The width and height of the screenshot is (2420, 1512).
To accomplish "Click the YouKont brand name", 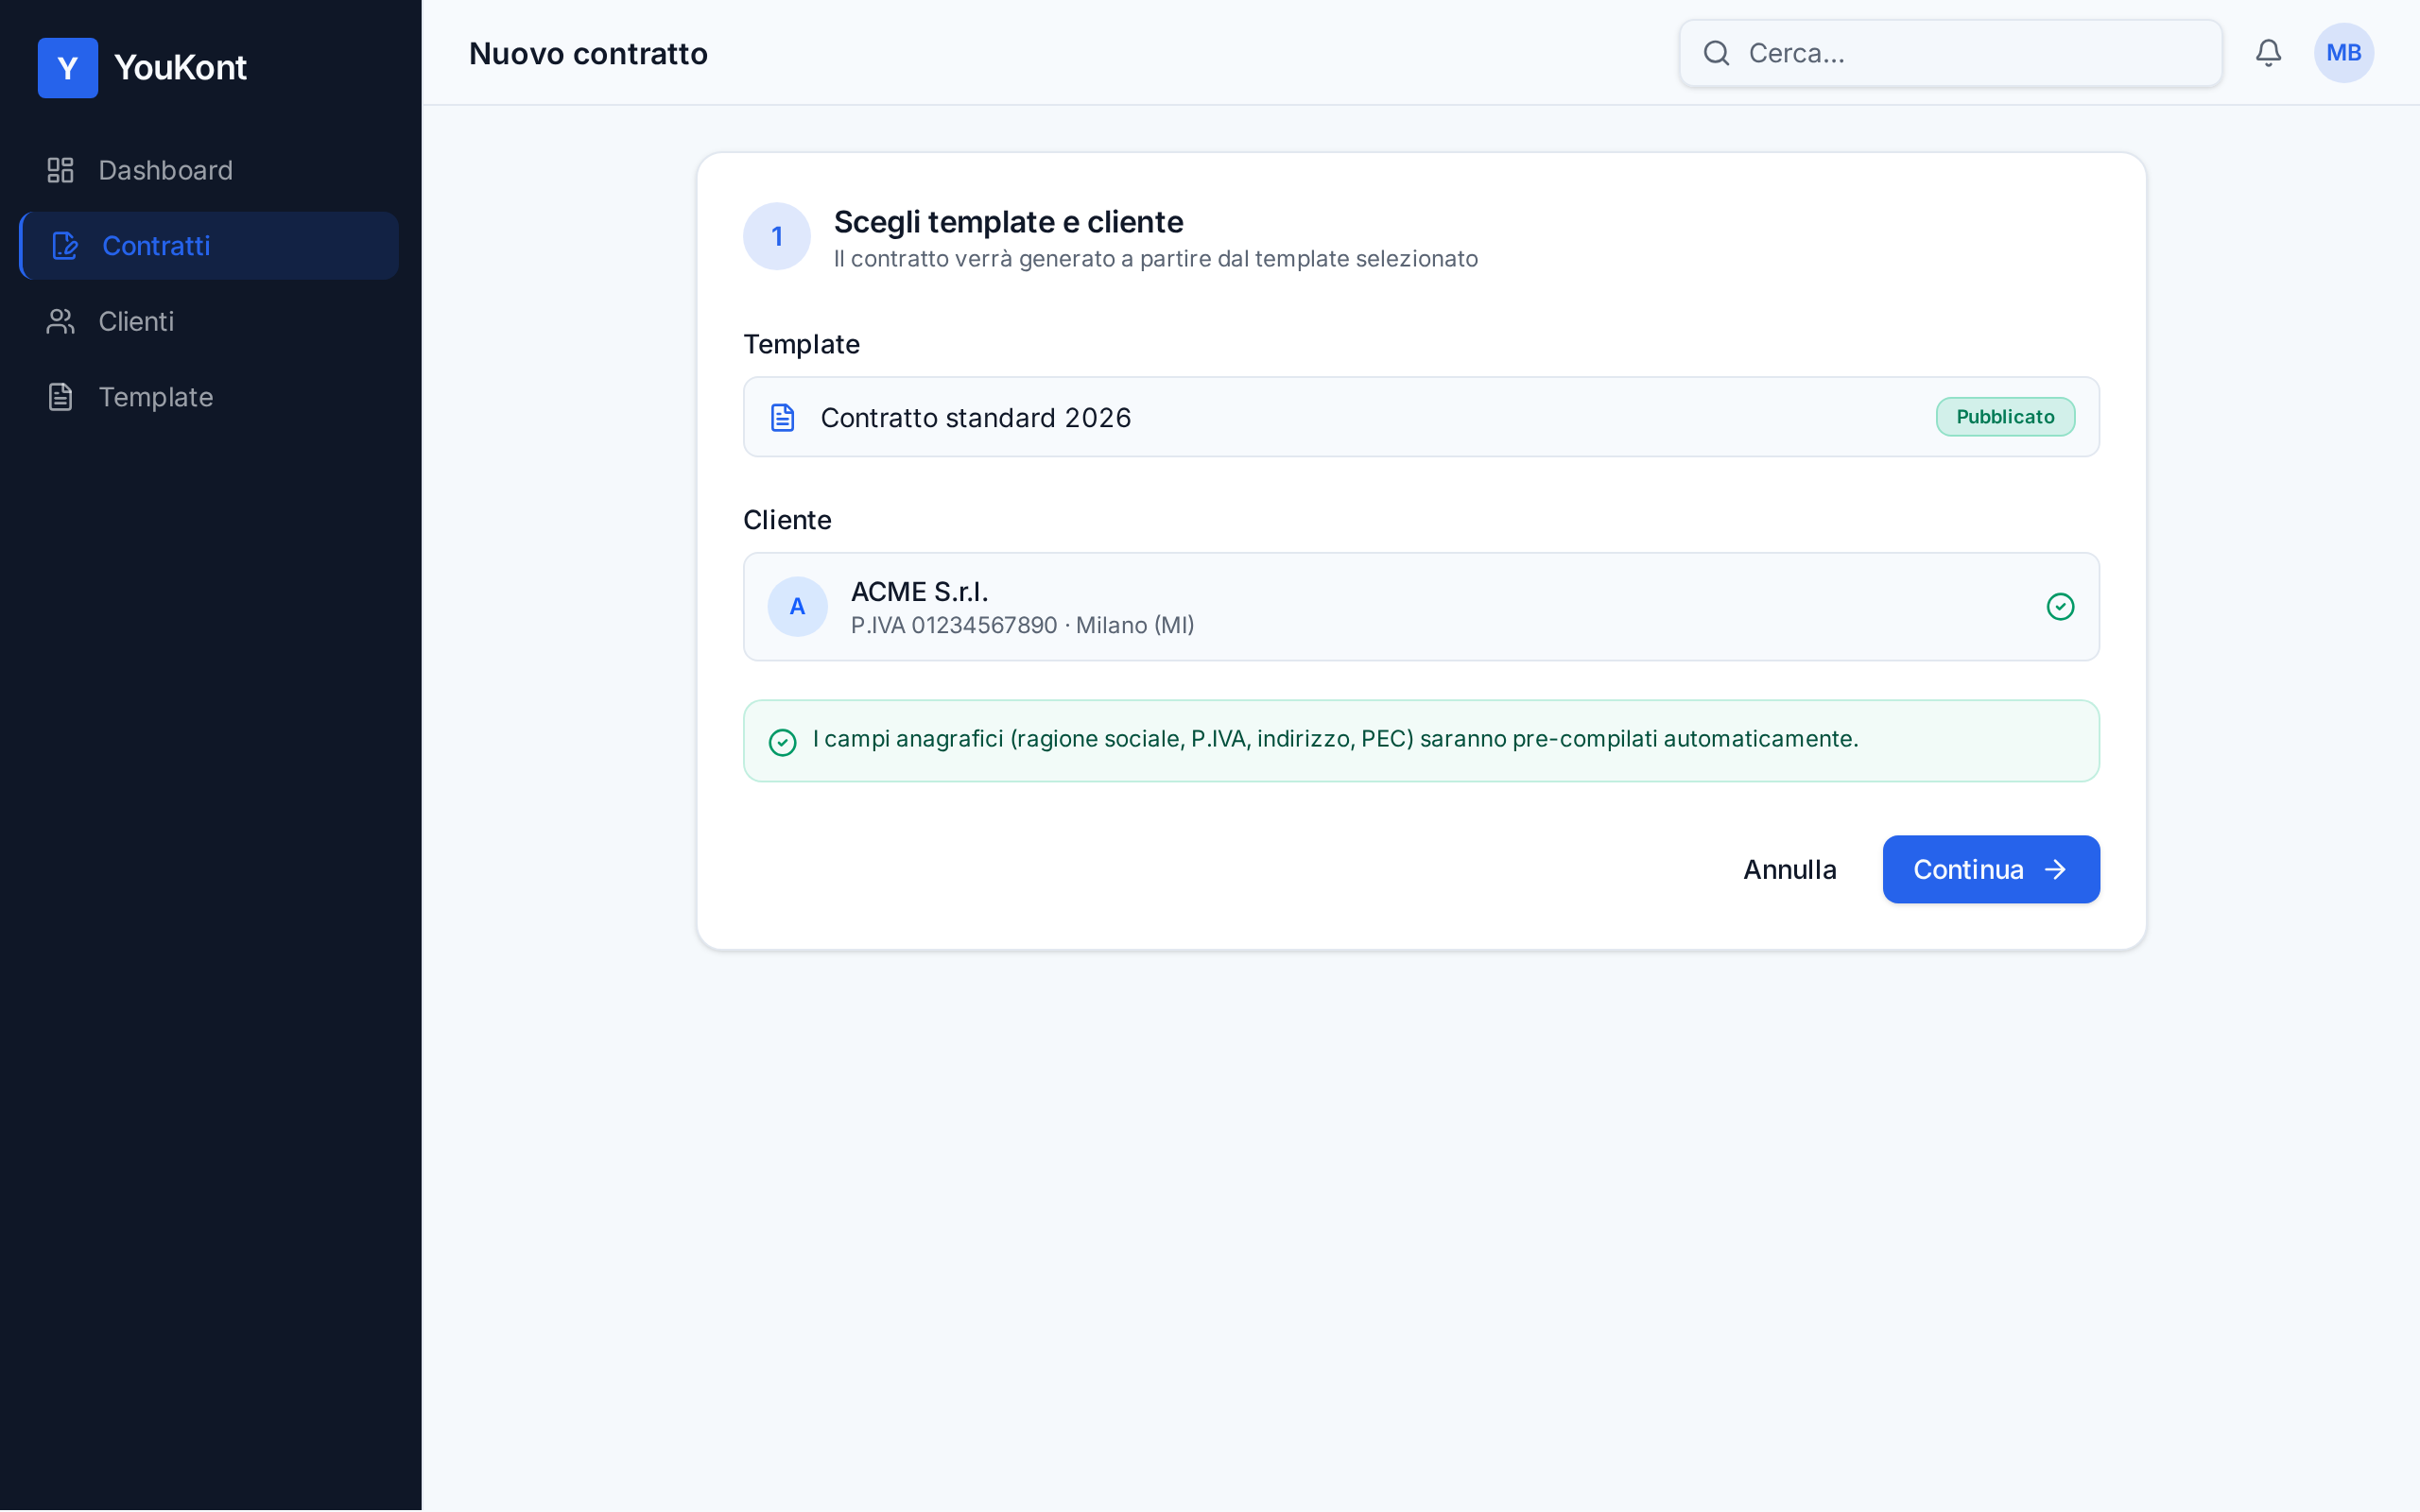I will 180,68.
